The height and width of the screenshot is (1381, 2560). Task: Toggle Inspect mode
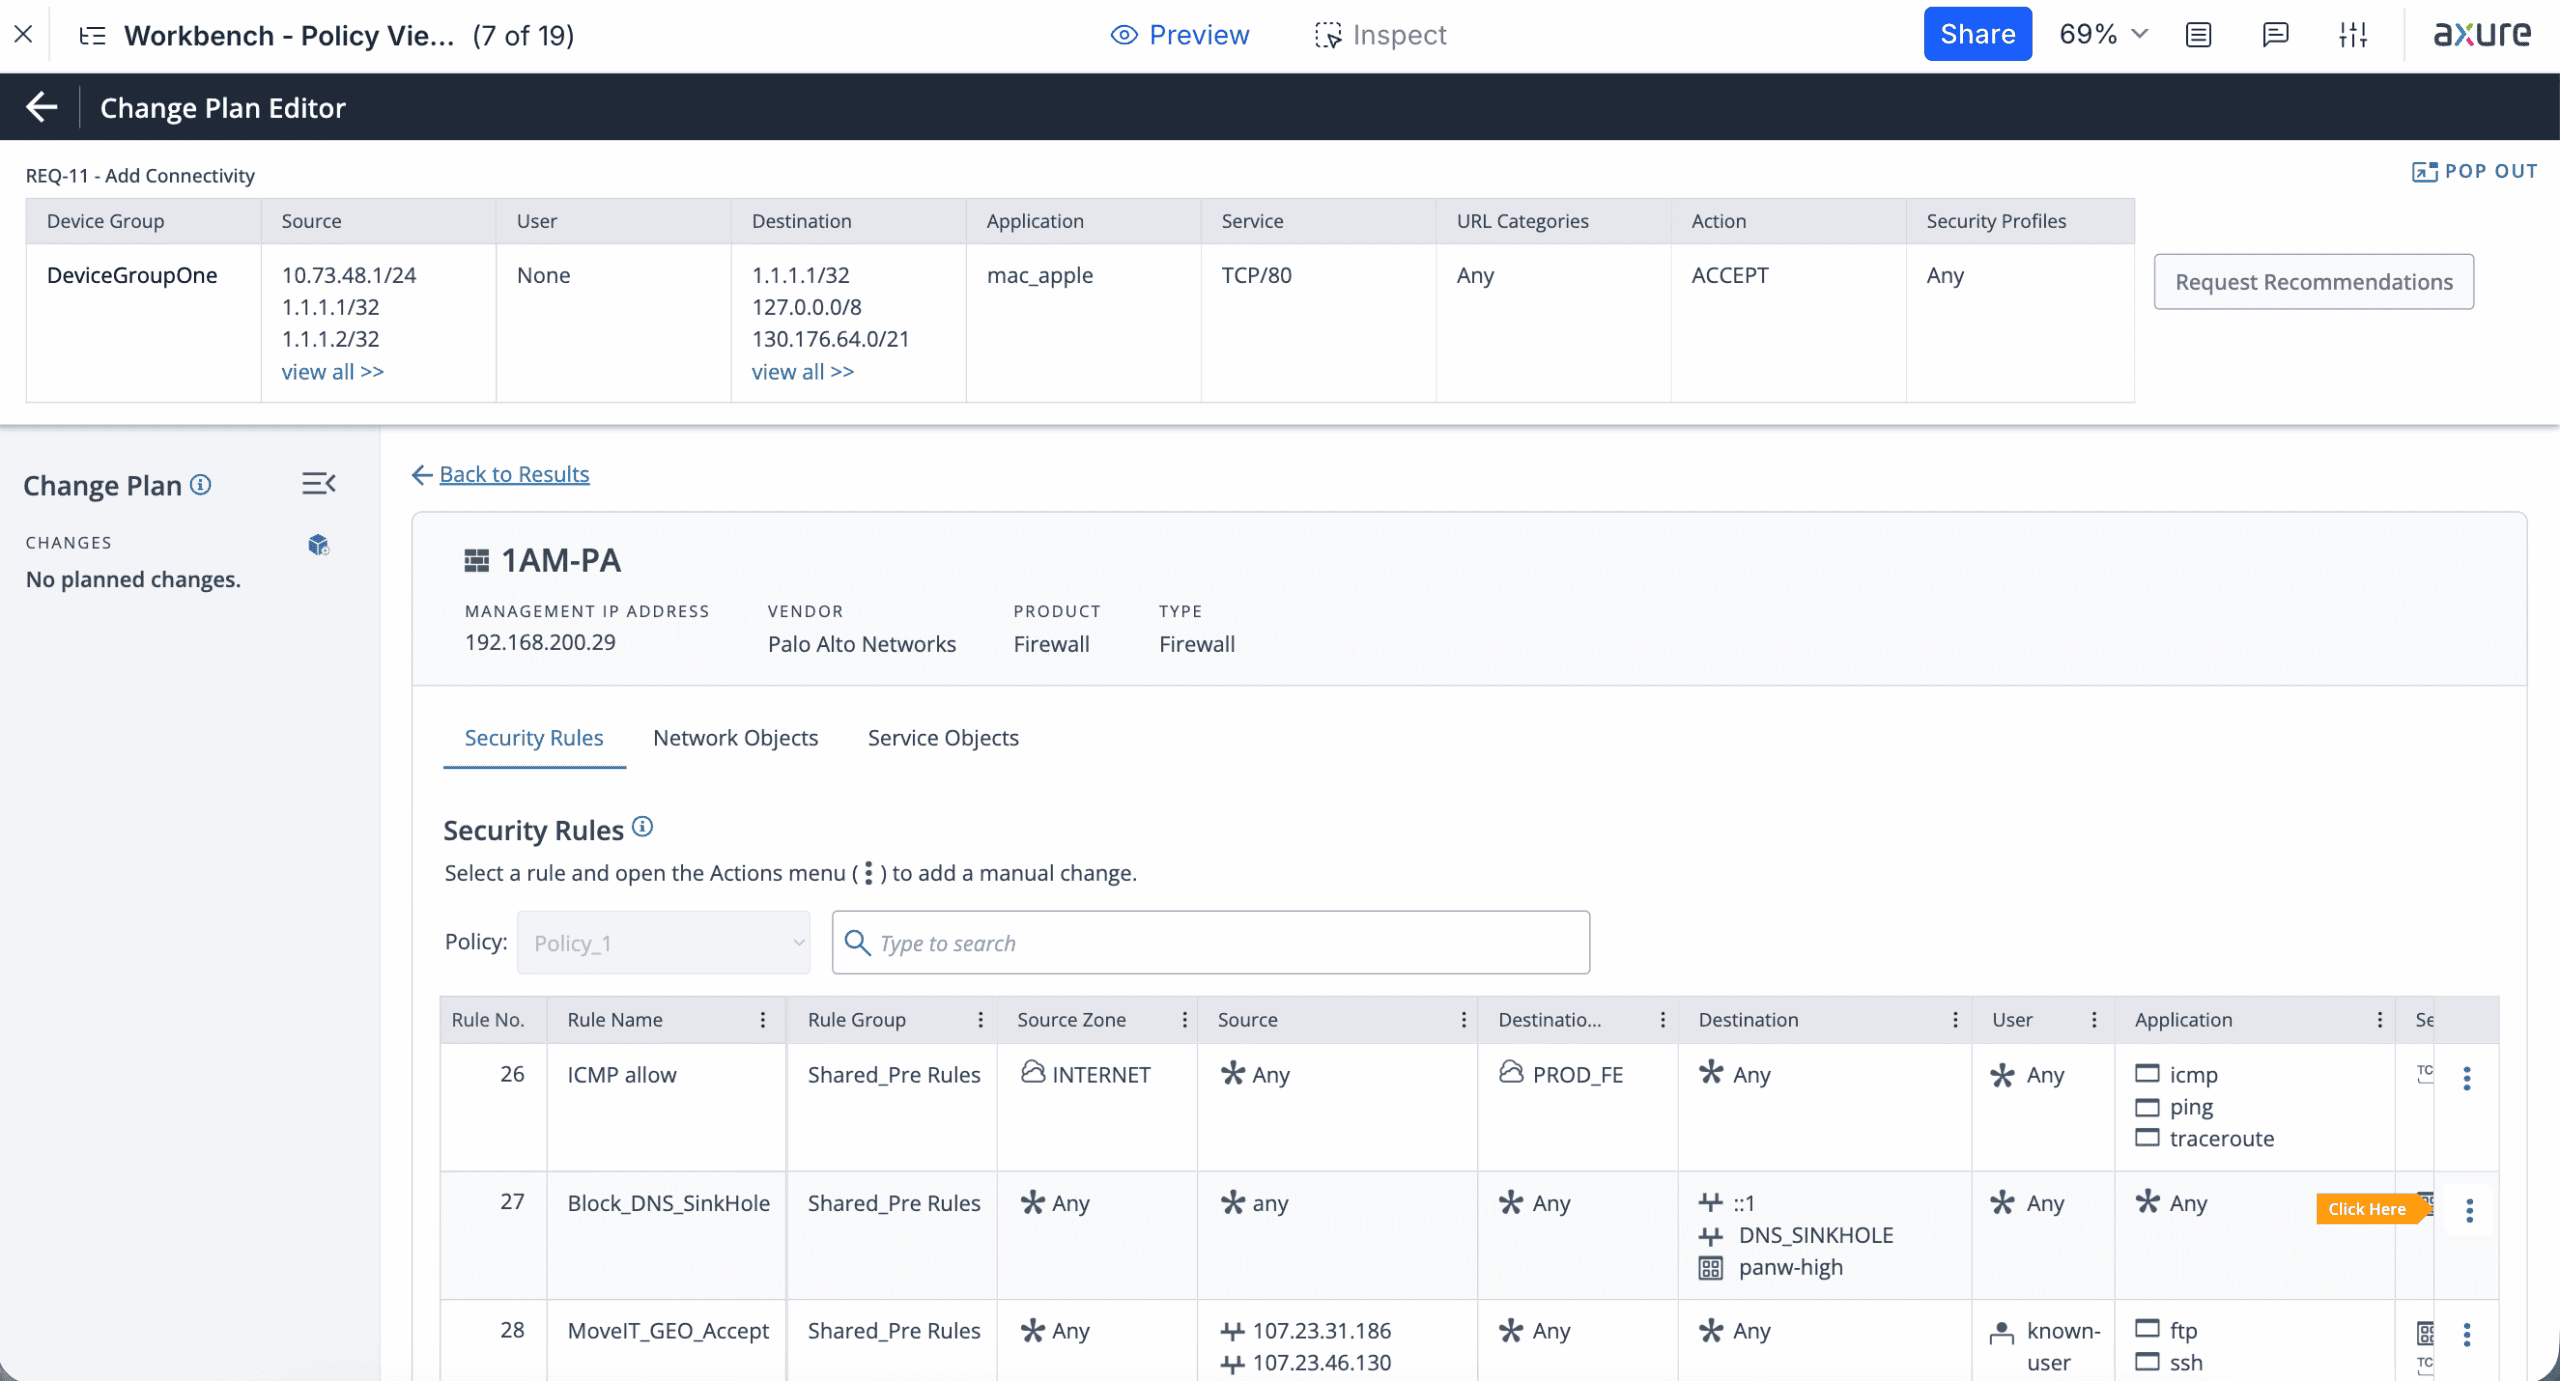[x=1380, y=35]
